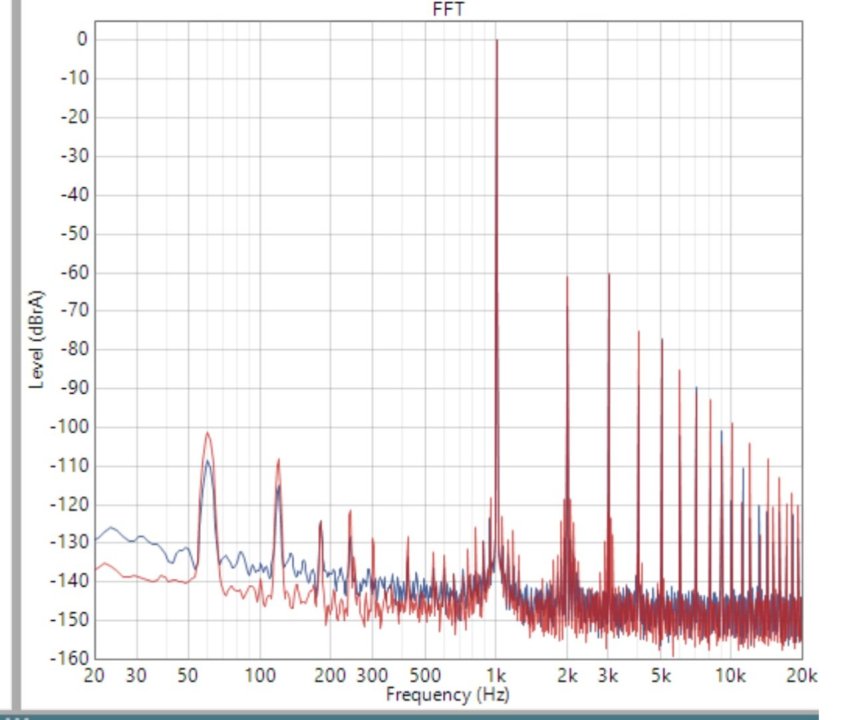Click the -30 level axis tick label
Screen dimensions: 858x720
pyautogui.click(x=74, y=156)
